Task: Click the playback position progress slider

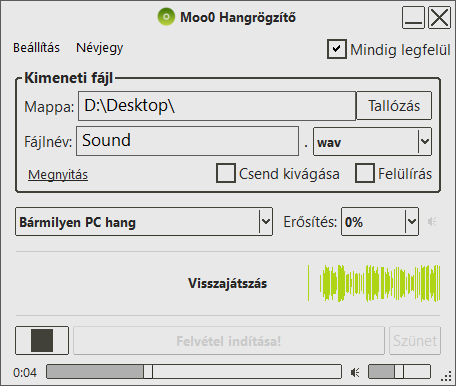Action: 194,371
